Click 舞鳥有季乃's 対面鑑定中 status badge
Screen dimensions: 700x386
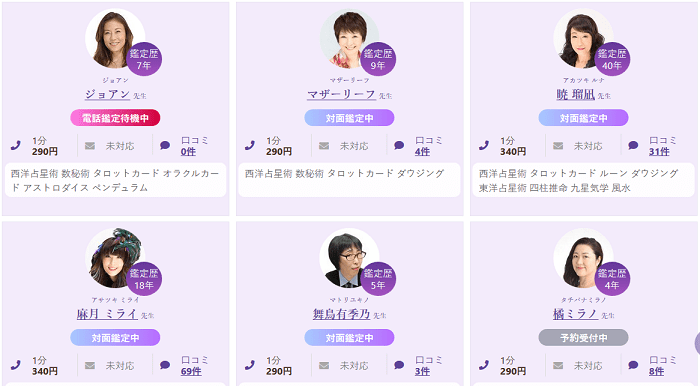349,337
